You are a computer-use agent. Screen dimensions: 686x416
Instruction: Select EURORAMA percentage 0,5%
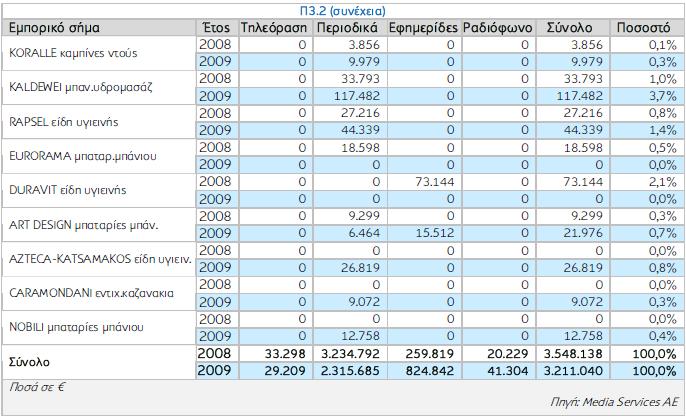coord(663,147)
